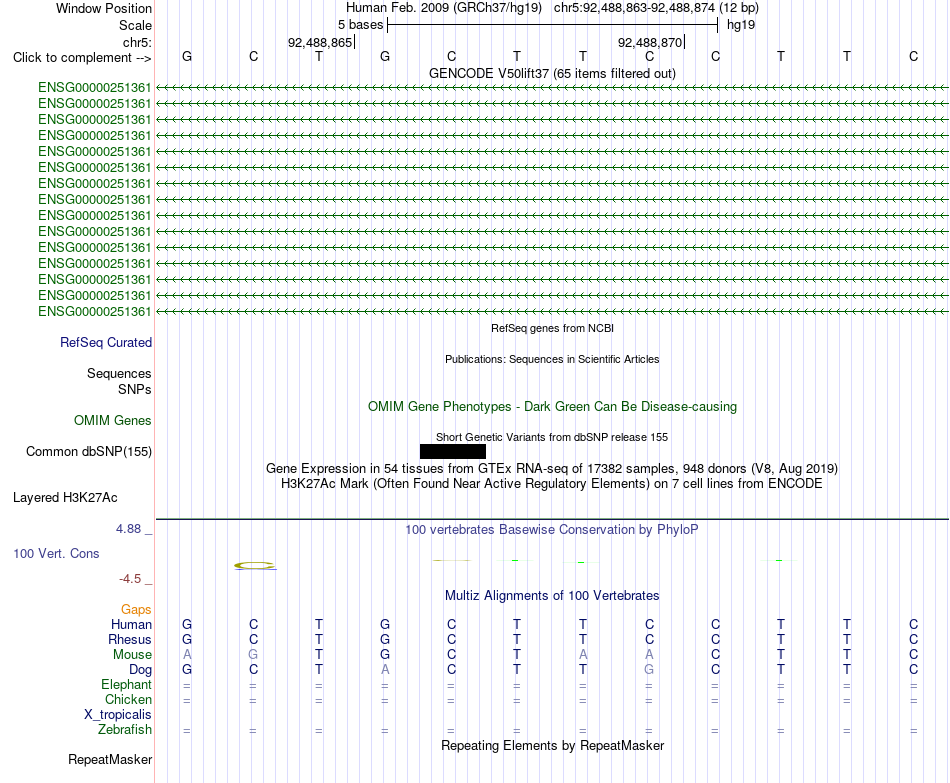
Task: Click the olive PhyloP conservation bar
Action: pyautogui.click(x=255, y=566)
